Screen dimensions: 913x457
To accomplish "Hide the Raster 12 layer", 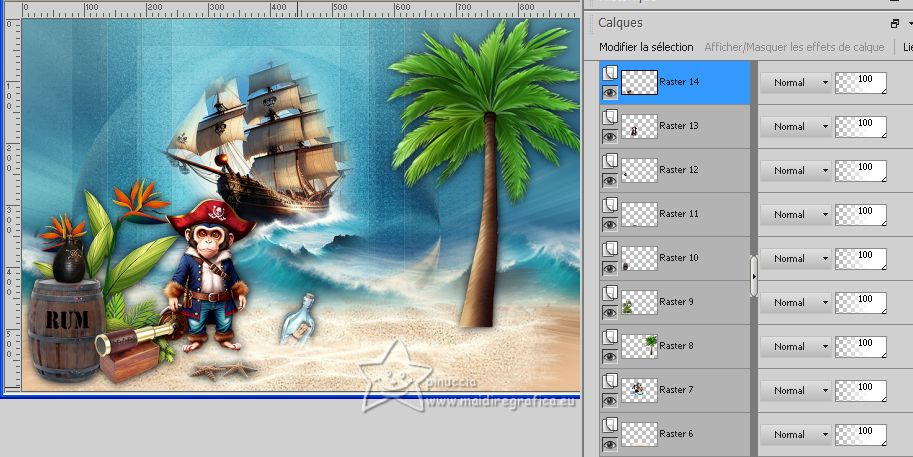I will pyautogui.click(x=610, y=180).
